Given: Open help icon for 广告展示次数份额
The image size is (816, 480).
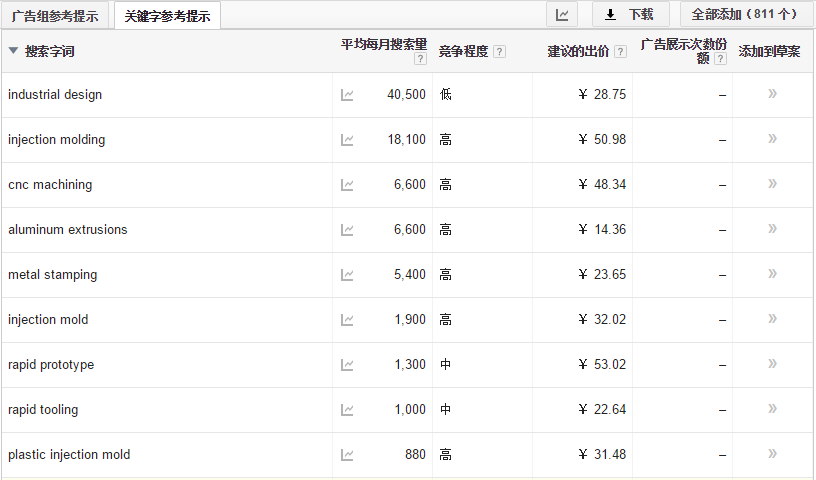Looking at the screenshot, I should click(x=720, y=58).
